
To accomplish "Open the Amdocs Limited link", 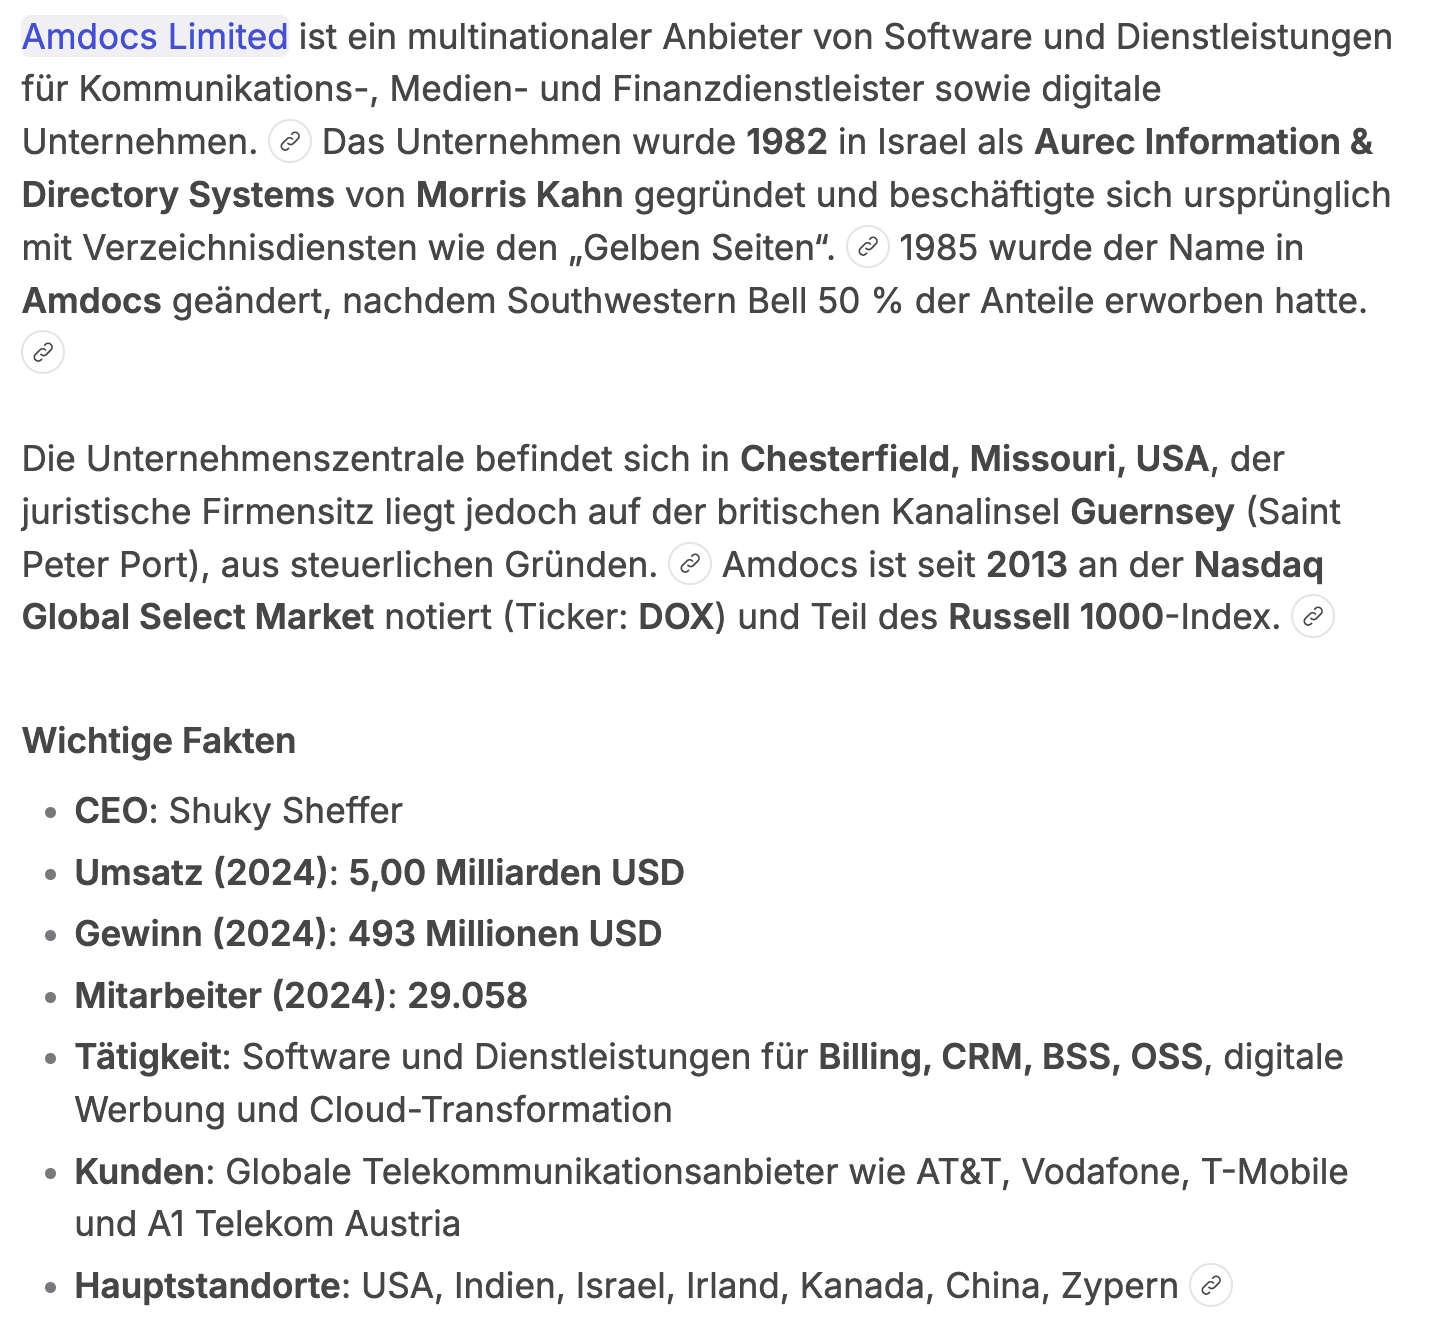I will coord(155,37).
